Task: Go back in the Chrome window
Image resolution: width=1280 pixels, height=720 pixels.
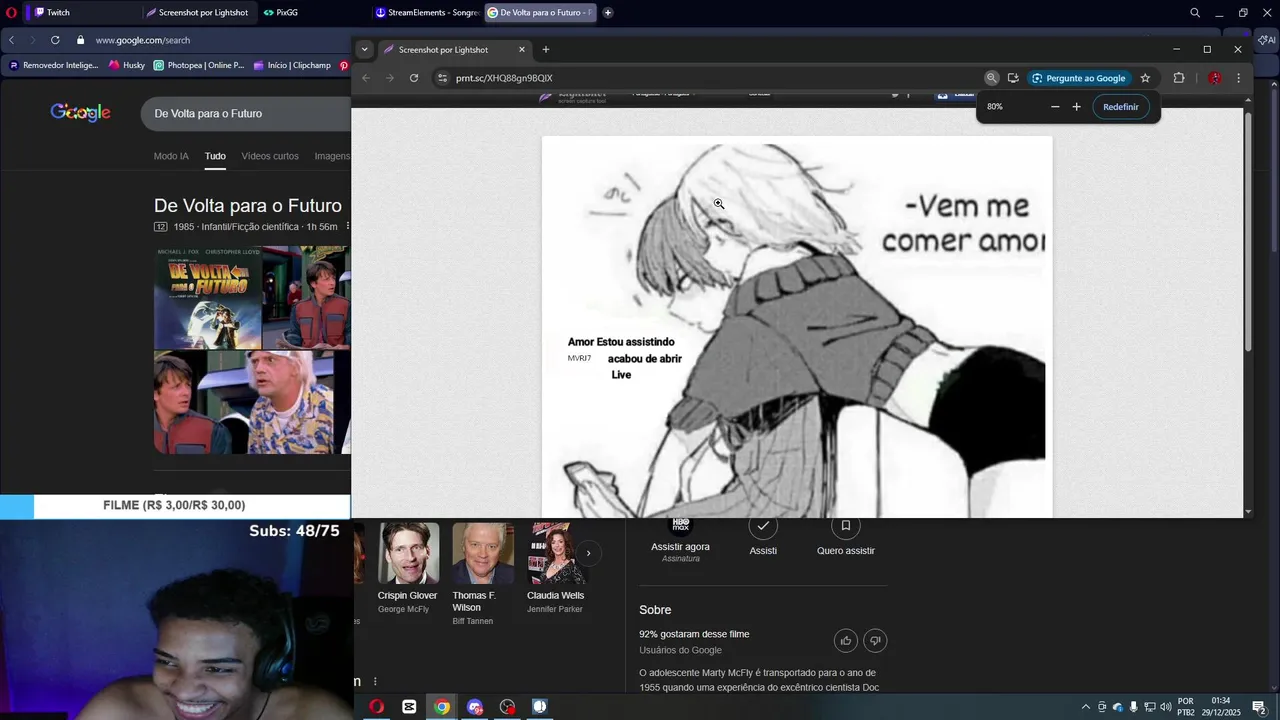Action: 366,78
